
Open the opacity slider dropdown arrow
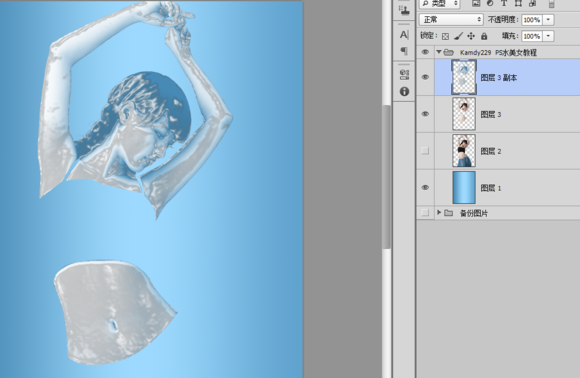tap(548, 20)
